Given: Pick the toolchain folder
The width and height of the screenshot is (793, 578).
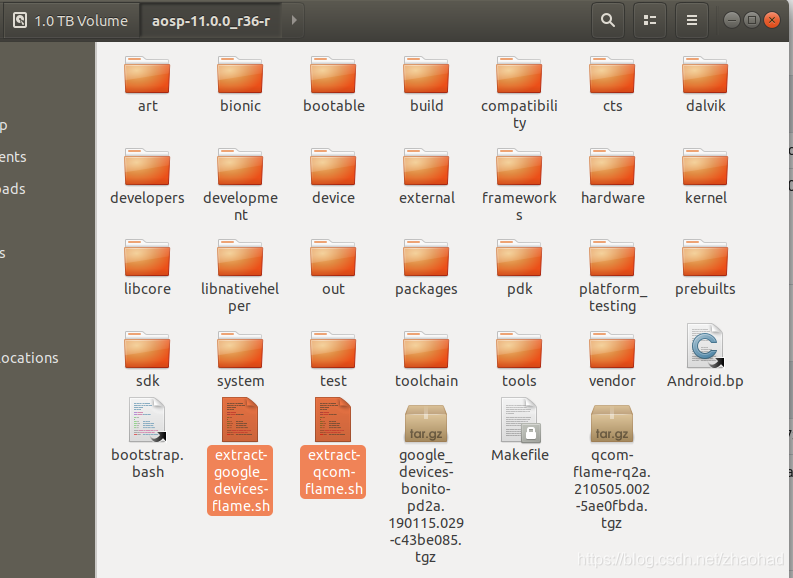Looking at the screenshot, I should (426, 350).
